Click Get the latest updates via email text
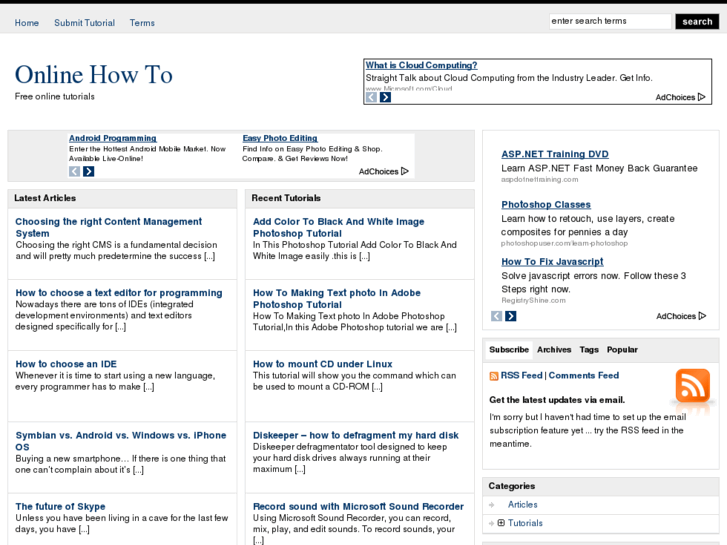The image size is (727, 545). point(557,400)
